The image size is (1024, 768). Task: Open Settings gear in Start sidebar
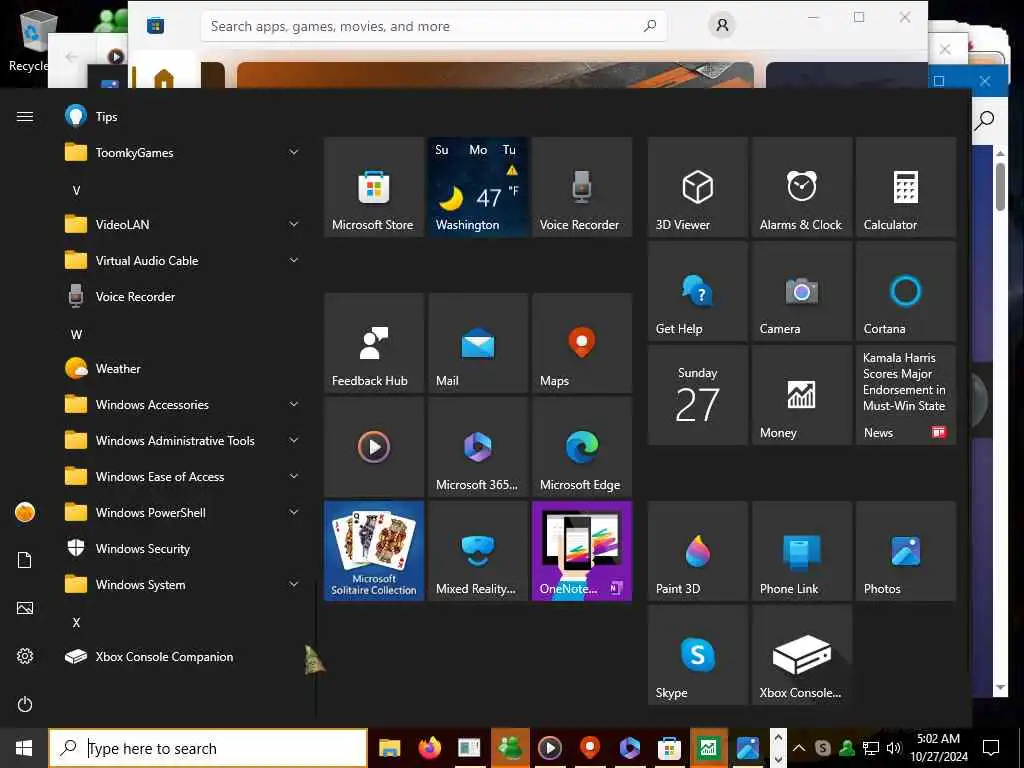pyautogui.click(x=25, y=656)
